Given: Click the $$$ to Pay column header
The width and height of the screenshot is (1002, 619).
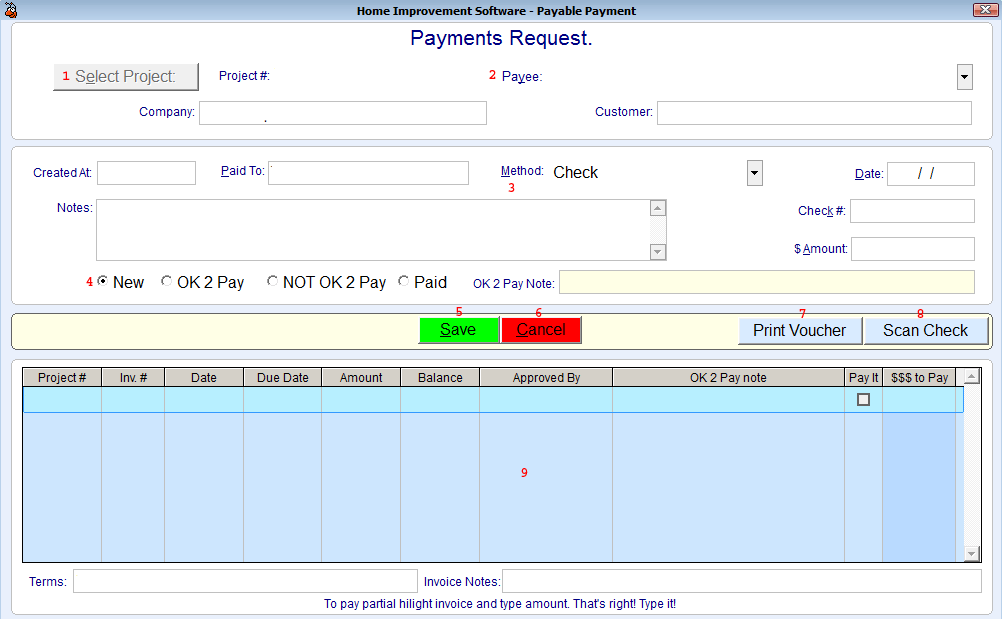Looking at the screenshot, I should pos(920,378).
